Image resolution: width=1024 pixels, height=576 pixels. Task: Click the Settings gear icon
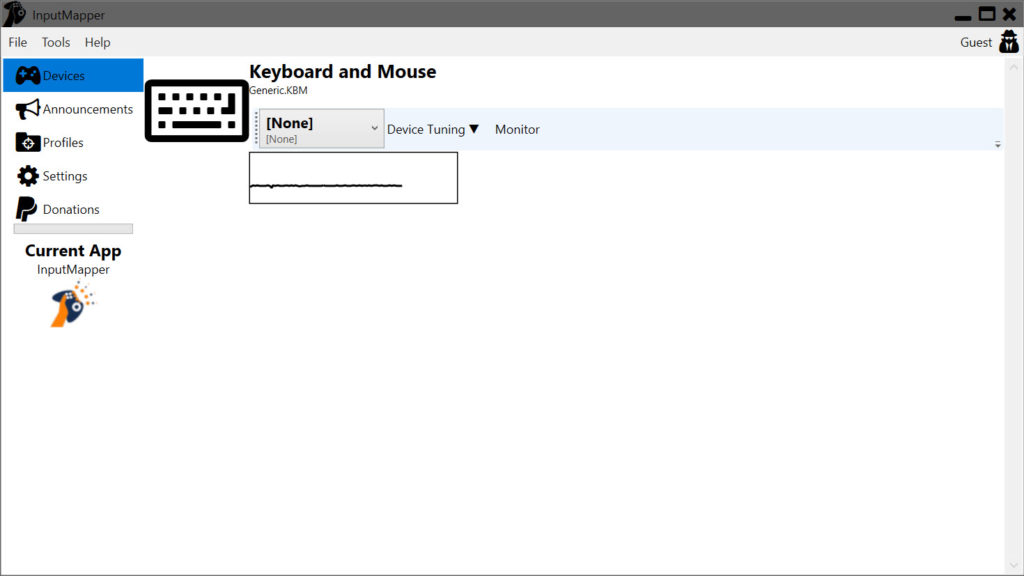27,176
